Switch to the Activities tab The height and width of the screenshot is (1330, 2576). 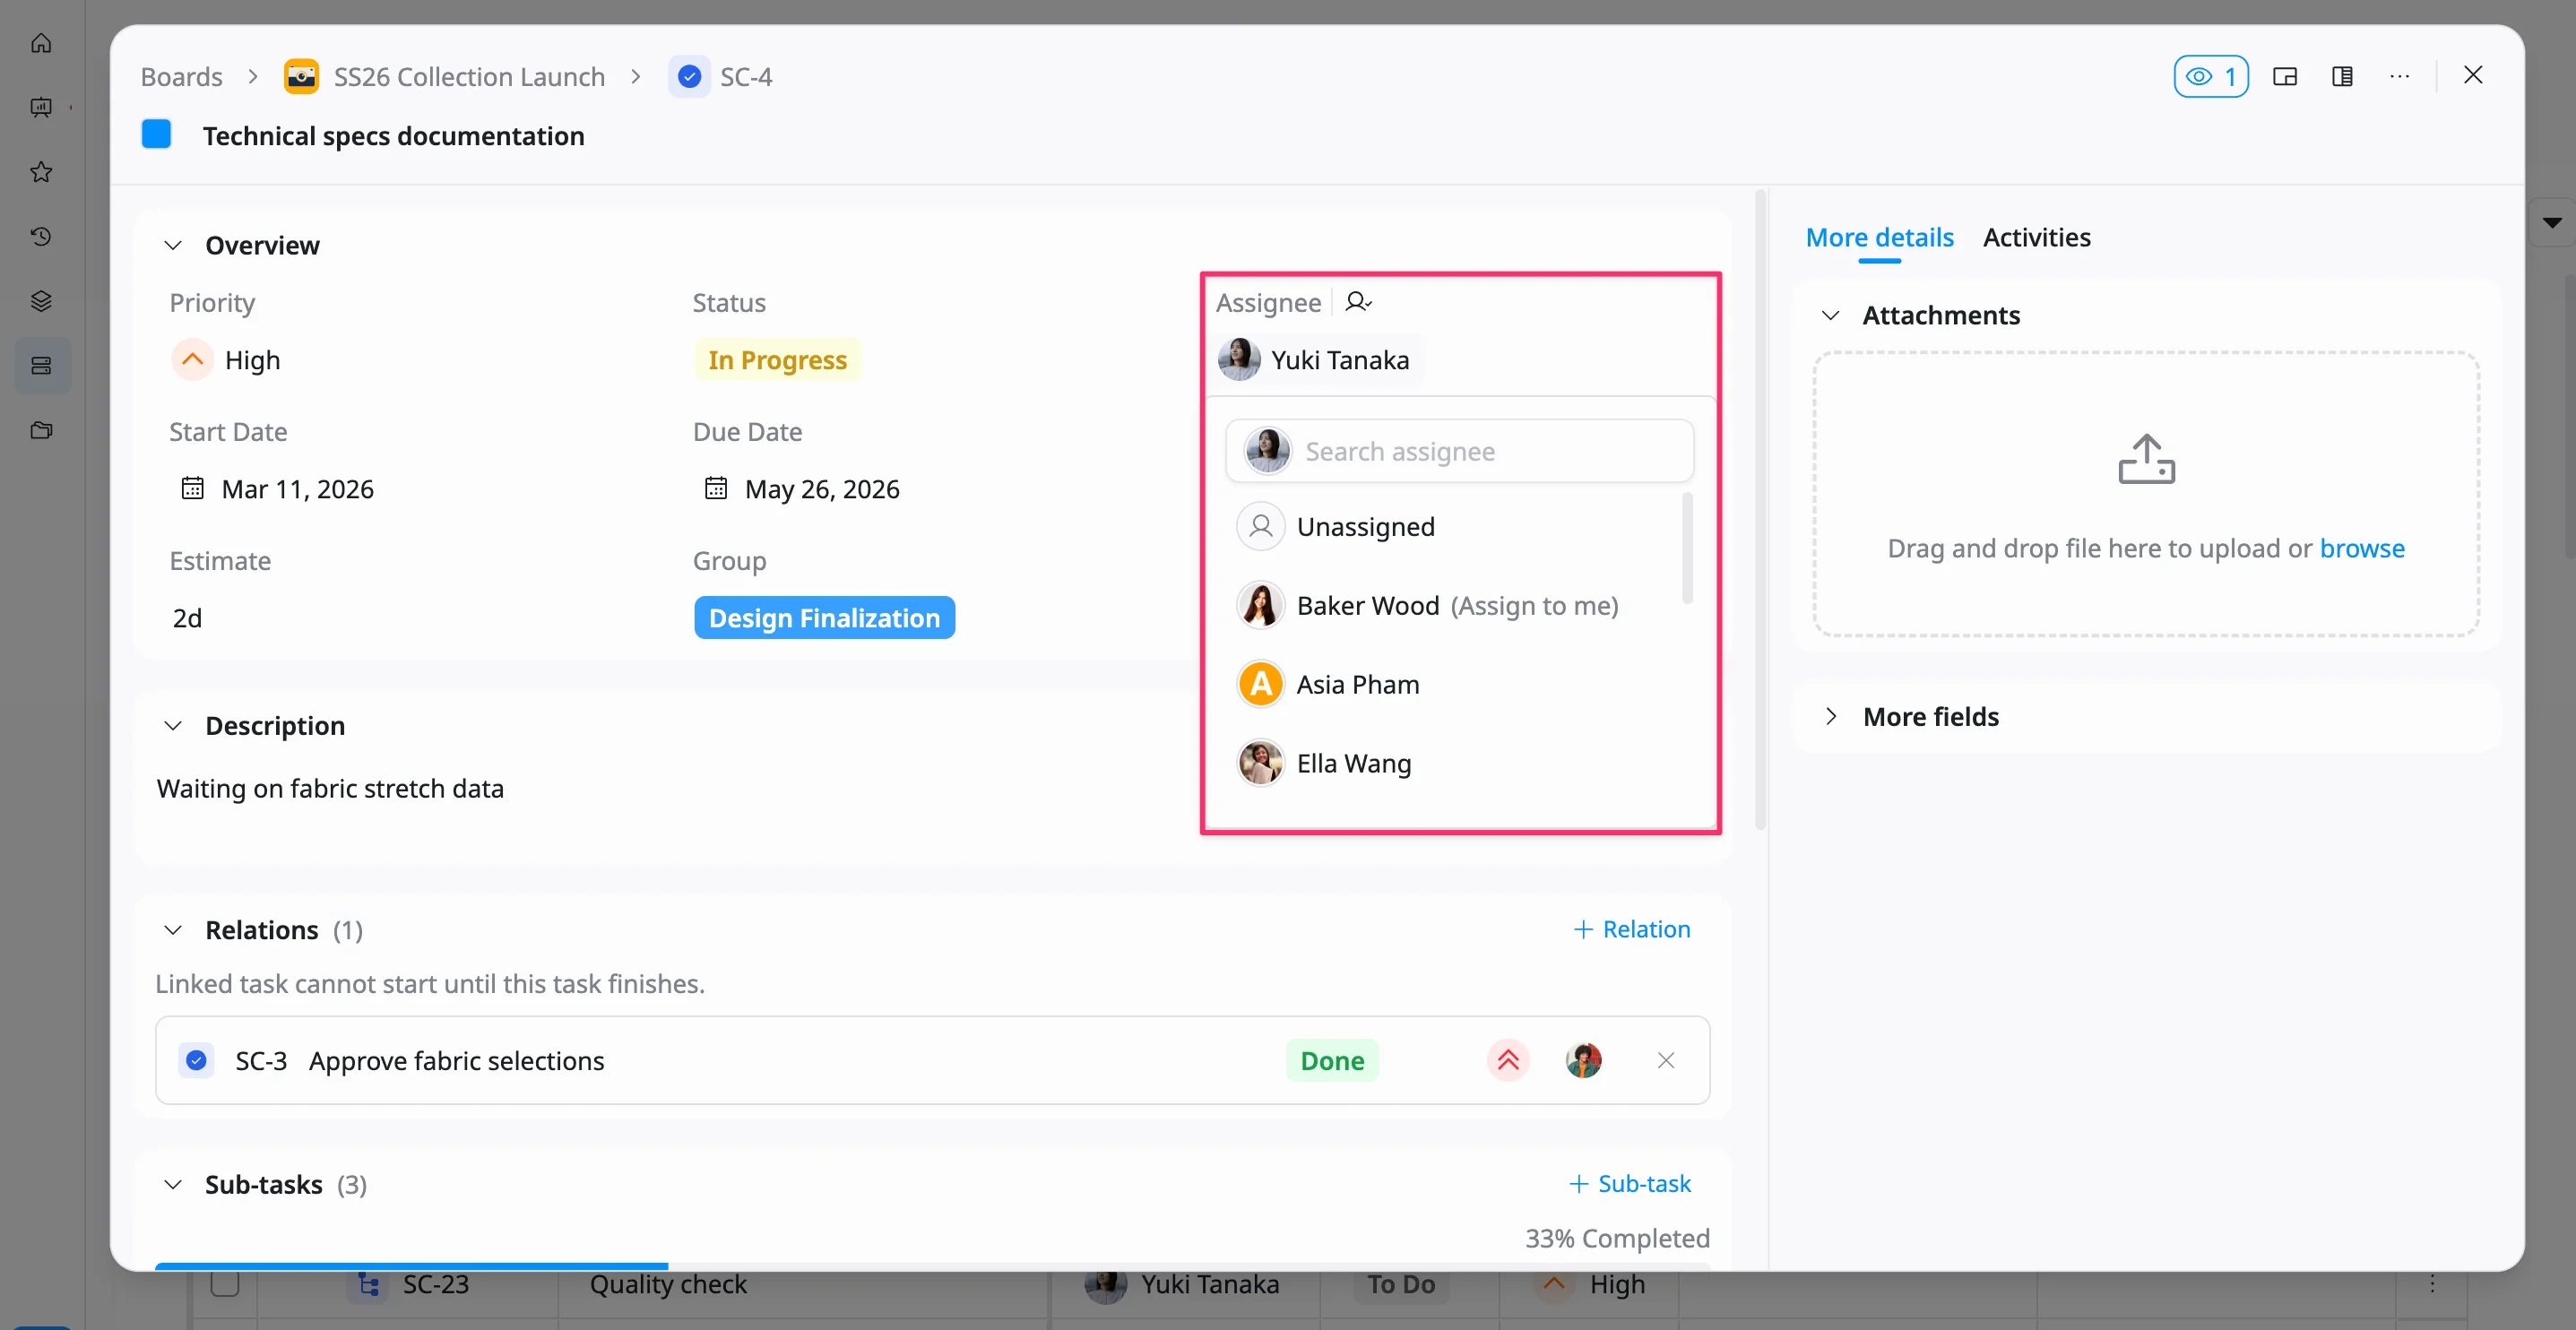click(x=2036, y=237)
